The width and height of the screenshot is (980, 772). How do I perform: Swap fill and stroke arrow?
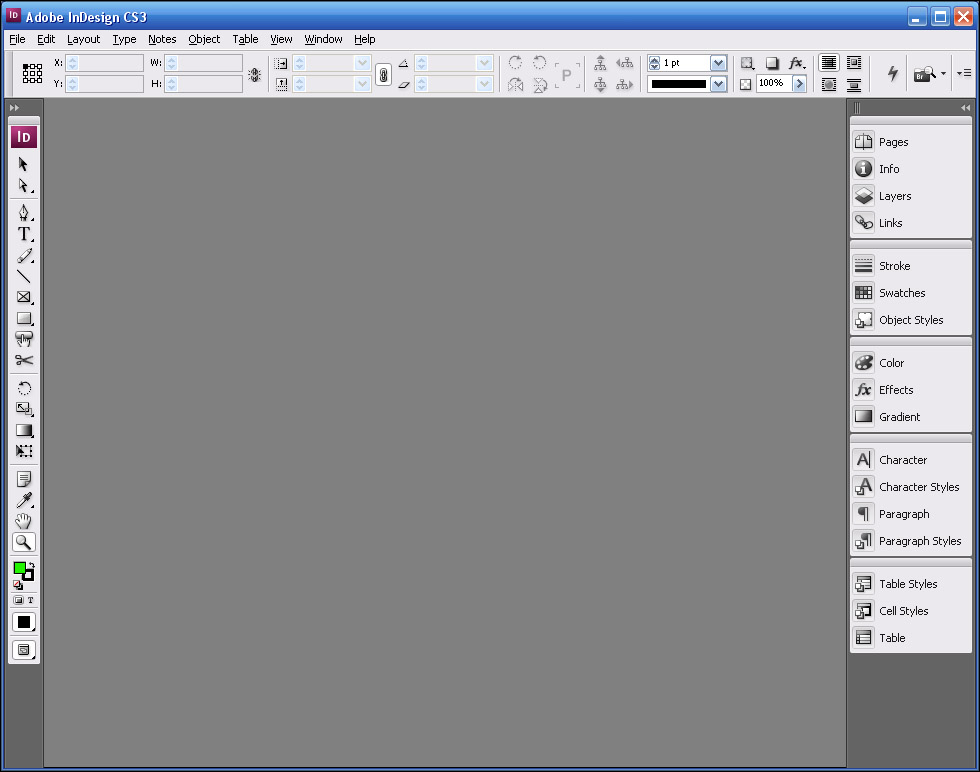point(31,564)
